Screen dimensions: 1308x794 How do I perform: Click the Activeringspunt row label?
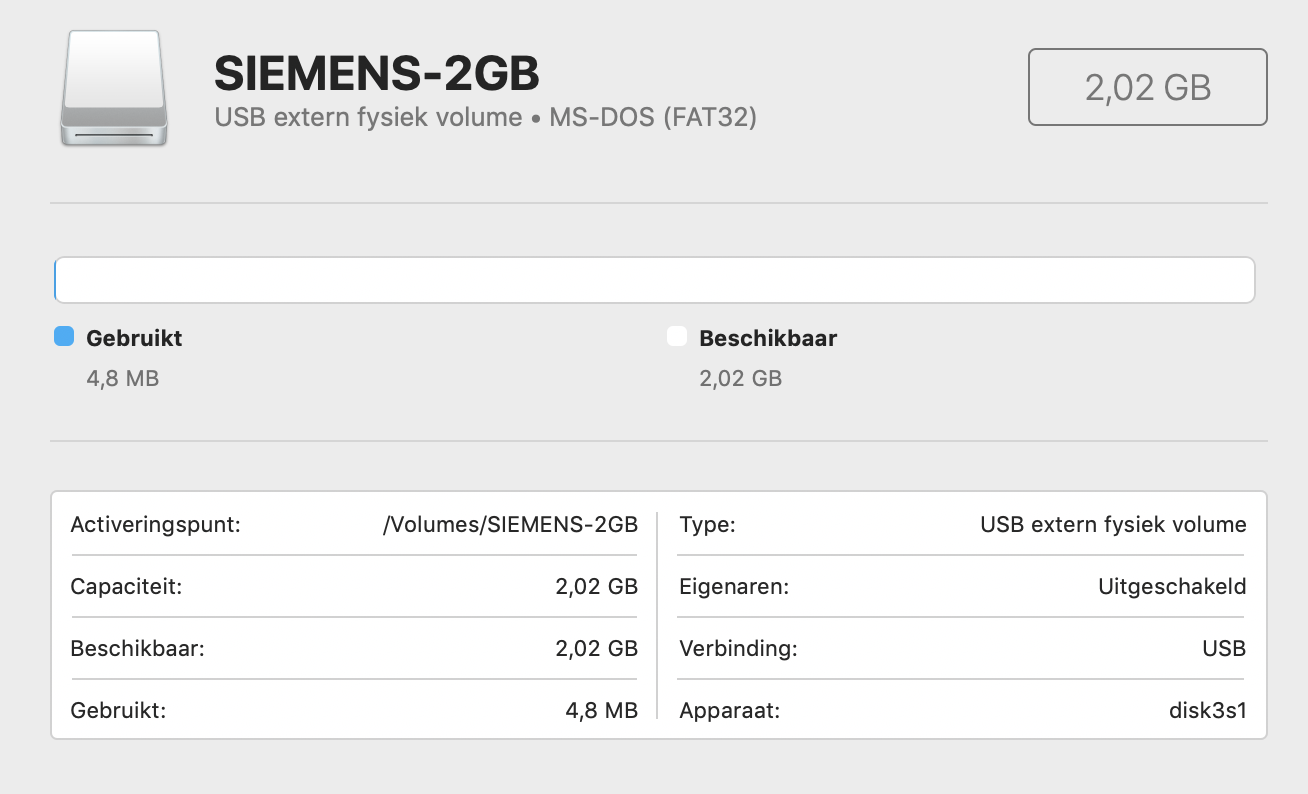pos(156,525)
